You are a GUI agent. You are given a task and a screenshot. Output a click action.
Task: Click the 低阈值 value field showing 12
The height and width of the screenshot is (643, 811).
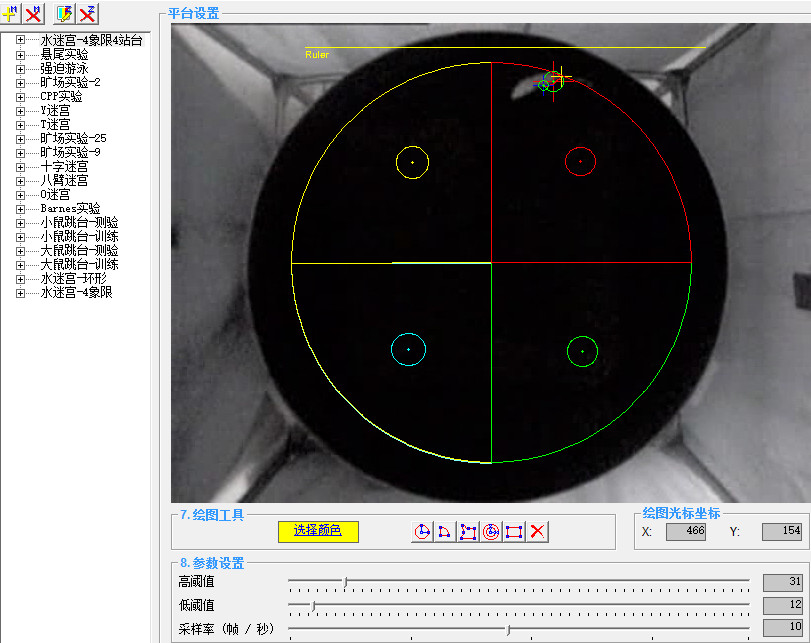pyautogui.click(x=783, y=605)
